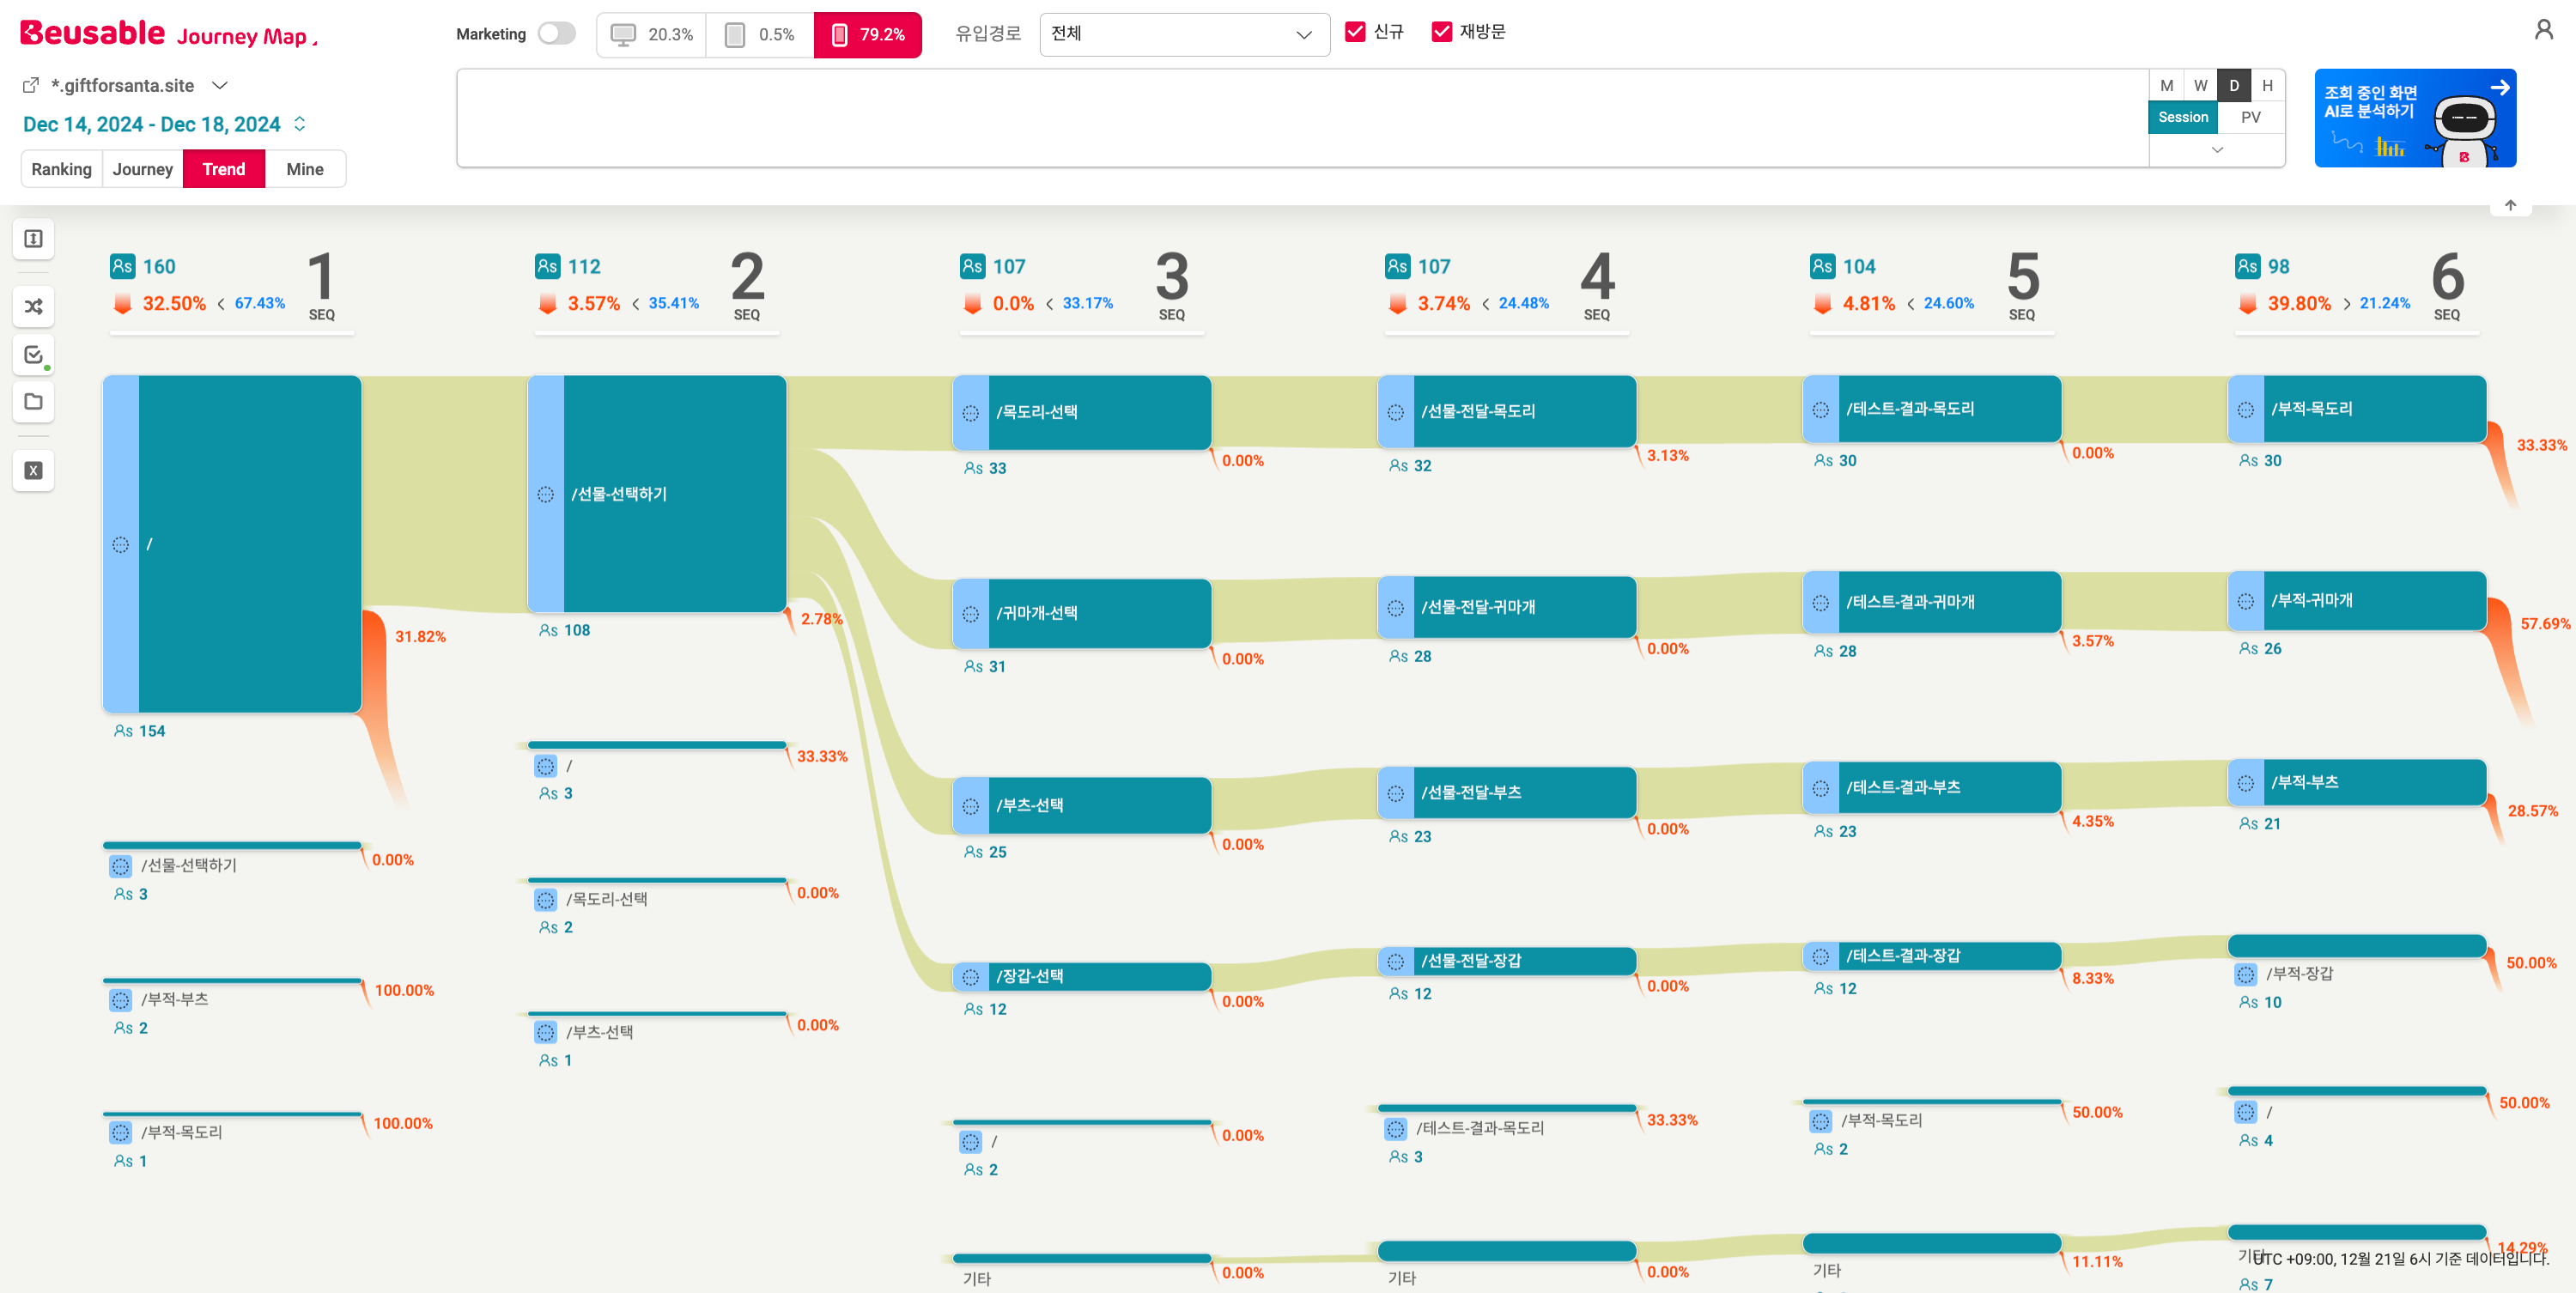Switch to the Mine tab
The width and height of the screenshot is (2576, 1293).
click(304, 169)
